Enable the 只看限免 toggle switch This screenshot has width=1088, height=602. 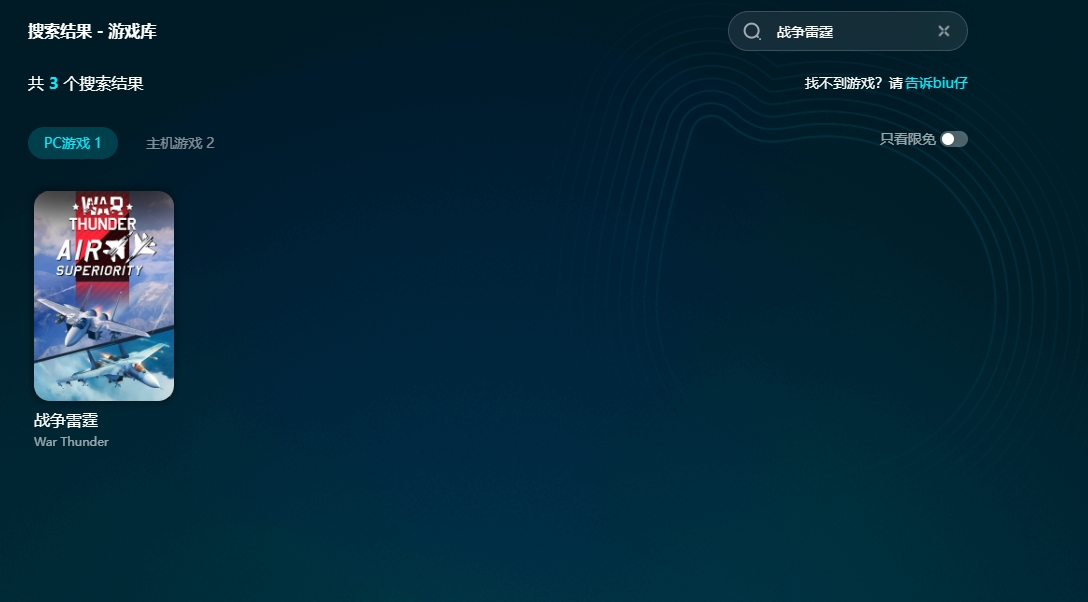pyautogui.click(x=953, y=139)
